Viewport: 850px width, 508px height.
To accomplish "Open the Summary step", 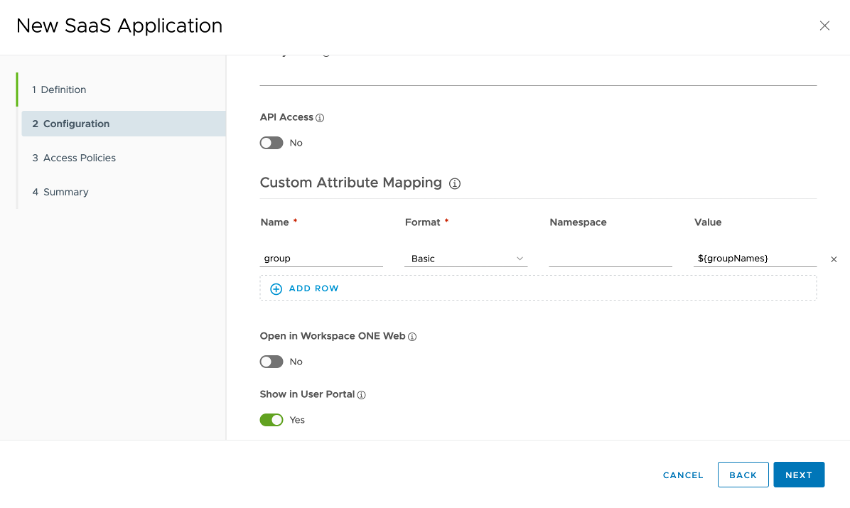I will [x=65, y=192].
